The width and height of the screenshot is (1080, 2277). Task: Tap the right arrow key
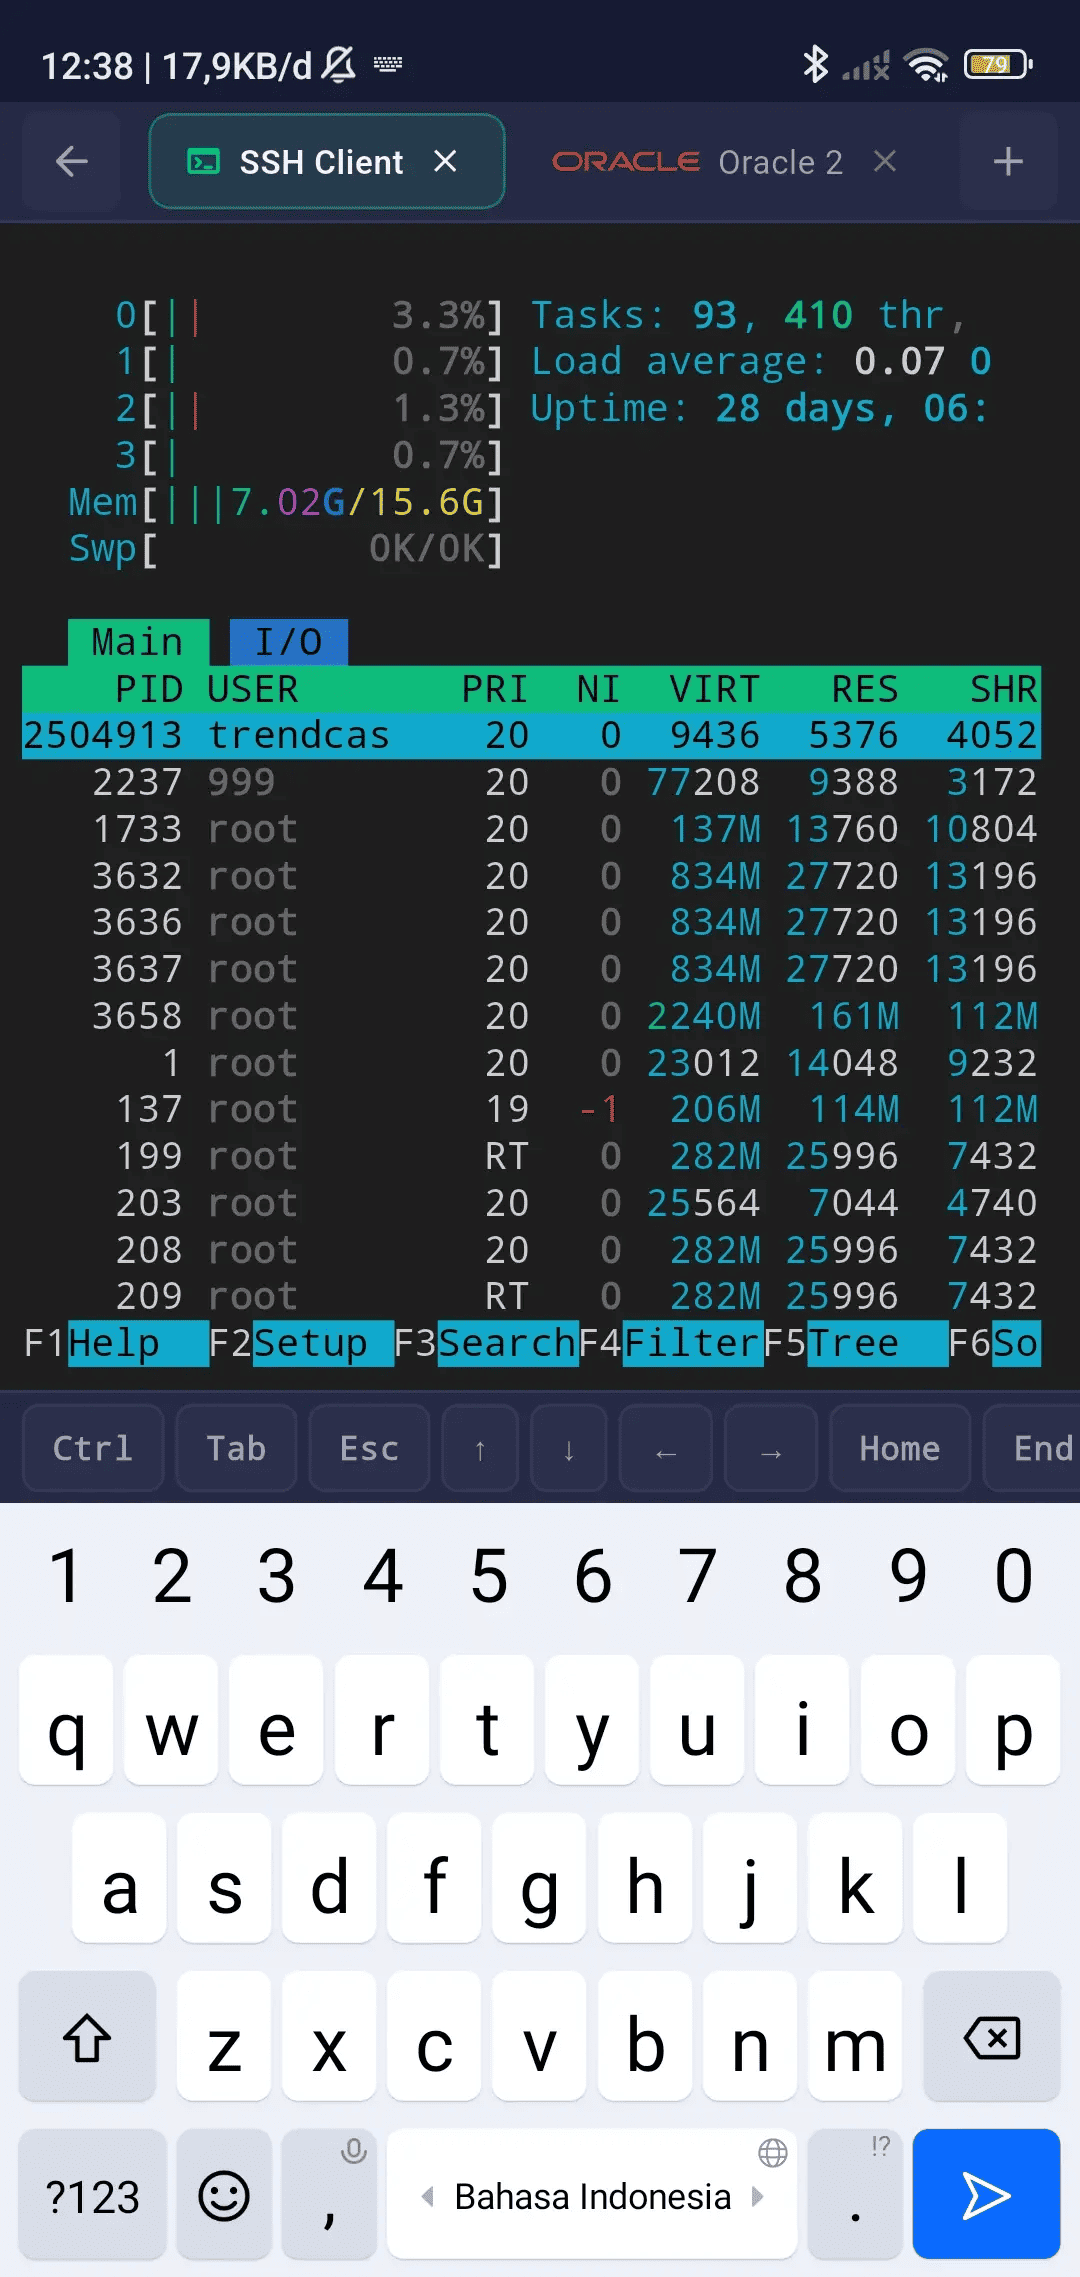(771, 1448)
